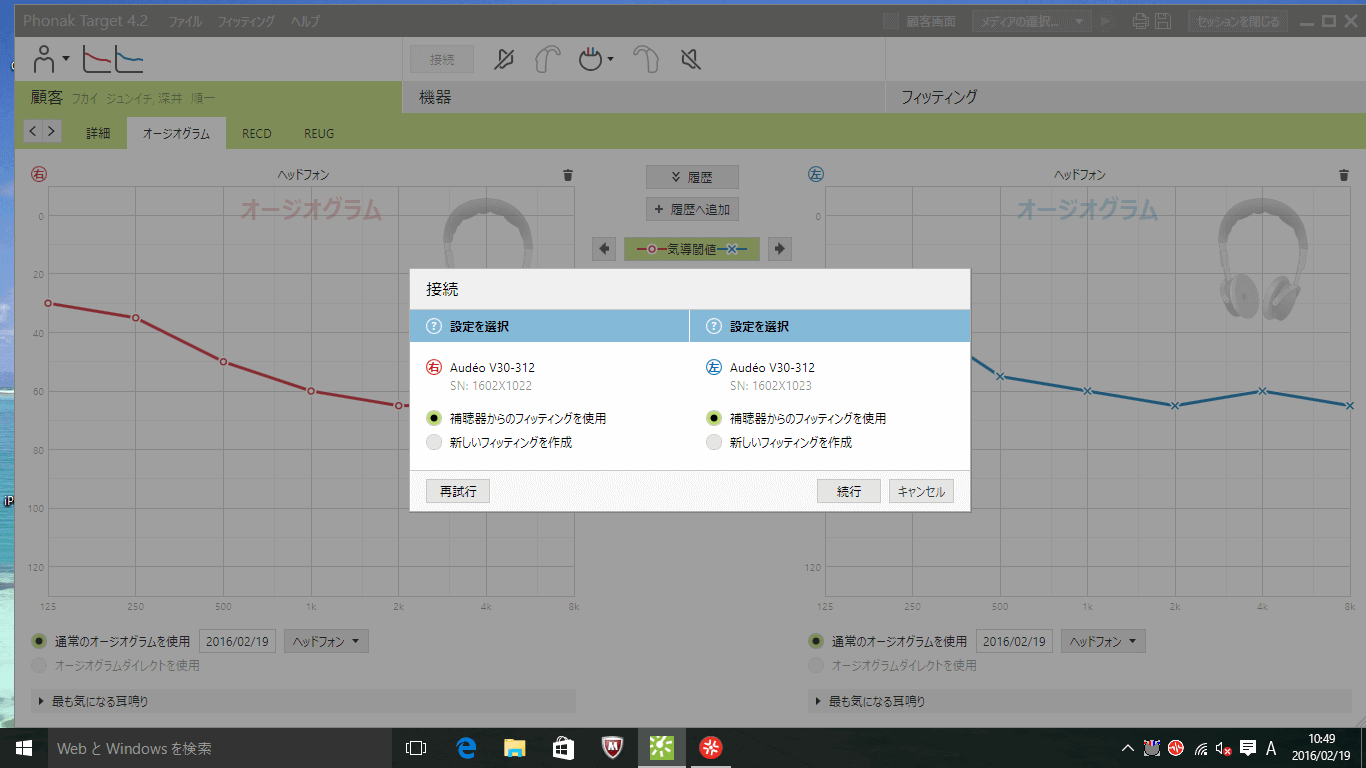The image size is (1366, 768).
Task: Open dropdown arrow beside interface device icon
Action: (609, 60)
